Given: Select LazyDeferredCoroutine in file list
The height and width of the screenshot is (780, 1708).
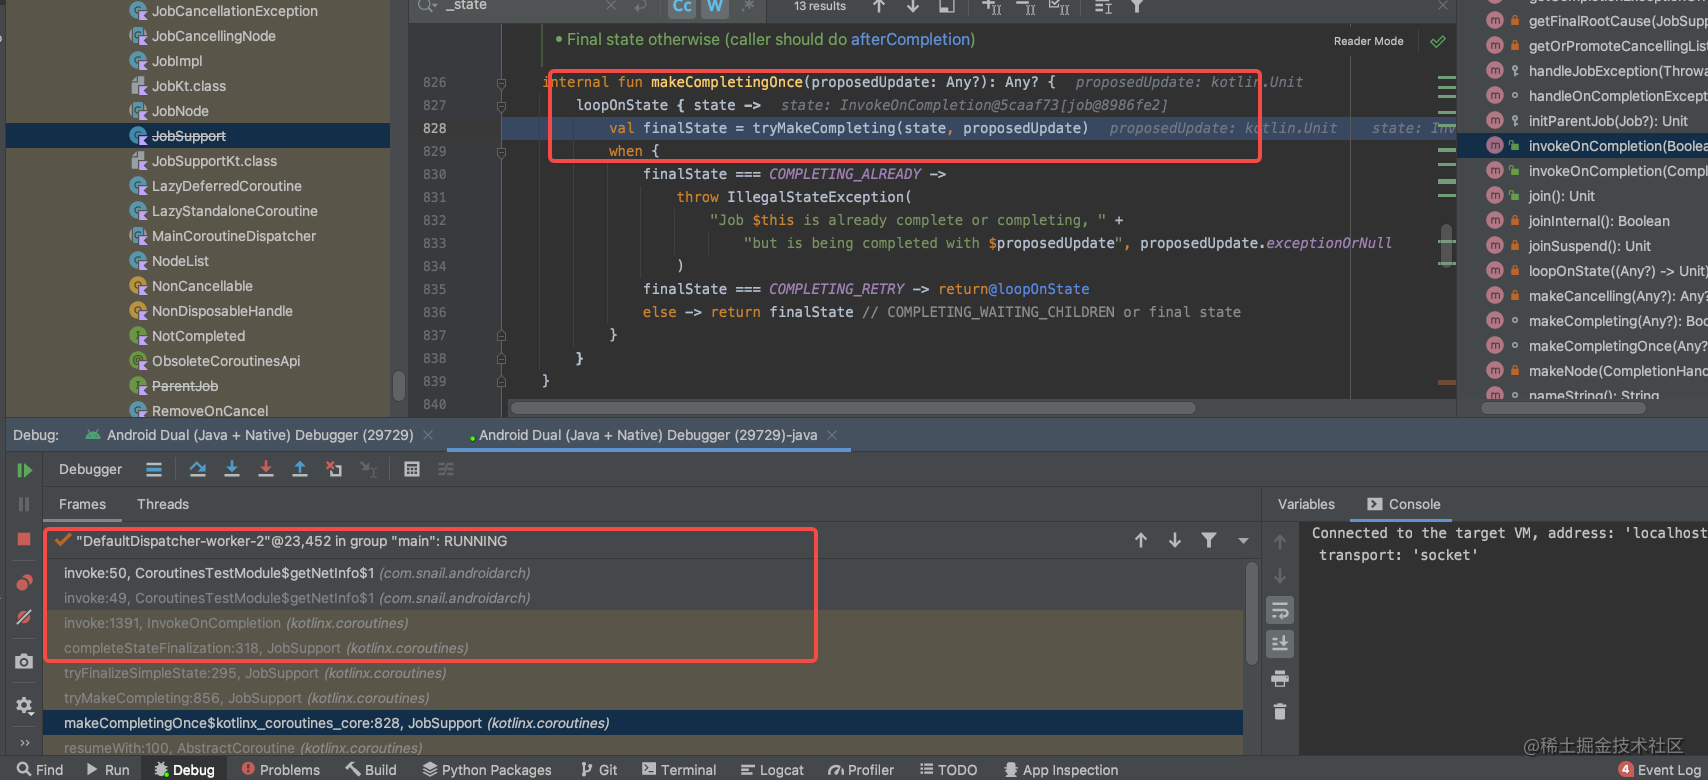Looking at the screenshot, I should (x=226, y=186).
